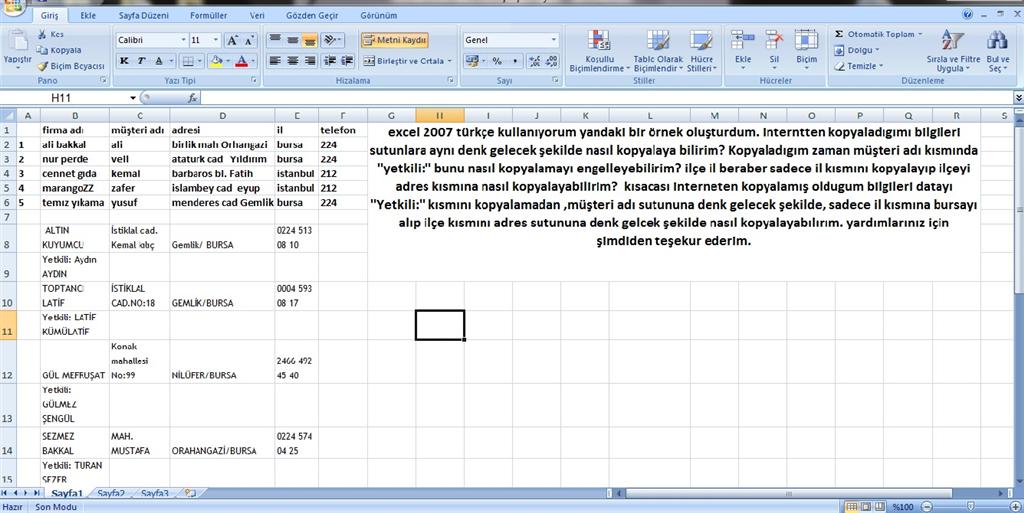1024x513 pixels.
Task: Click the Temizle clear button
Action: [859, 66]
